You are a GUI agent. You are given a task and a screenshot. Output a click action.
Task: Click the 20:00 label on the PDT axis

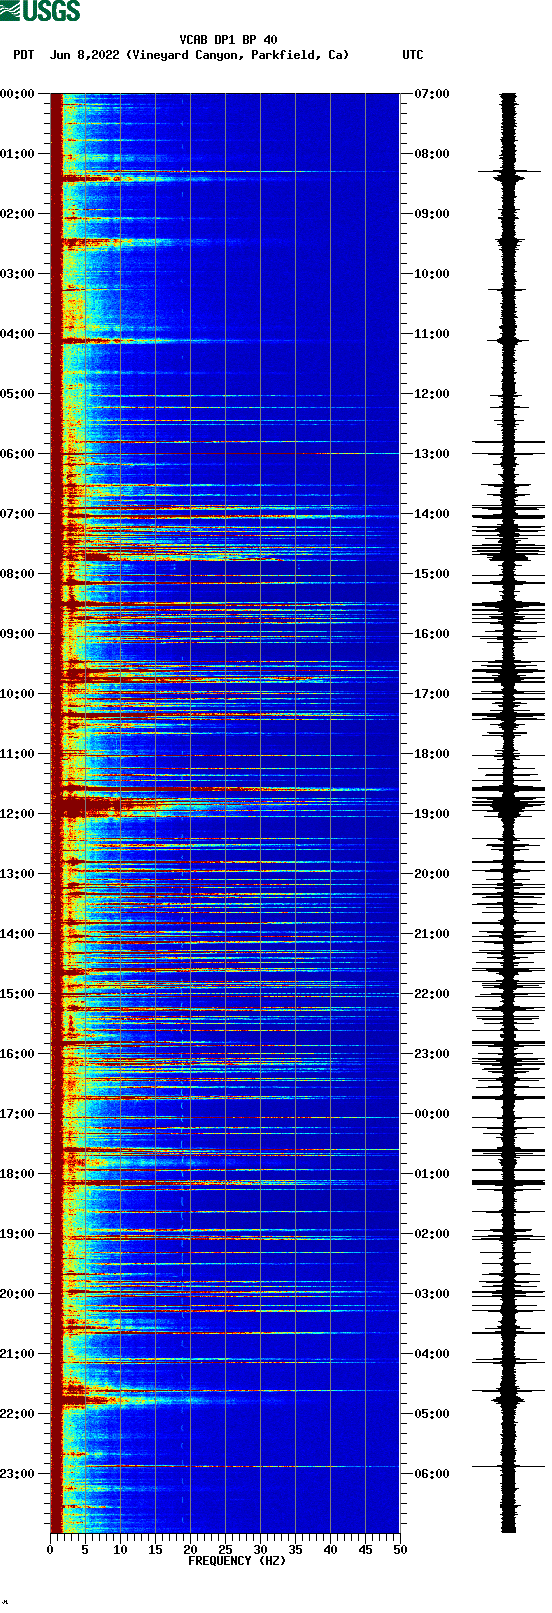click(x=17, y=1294)
